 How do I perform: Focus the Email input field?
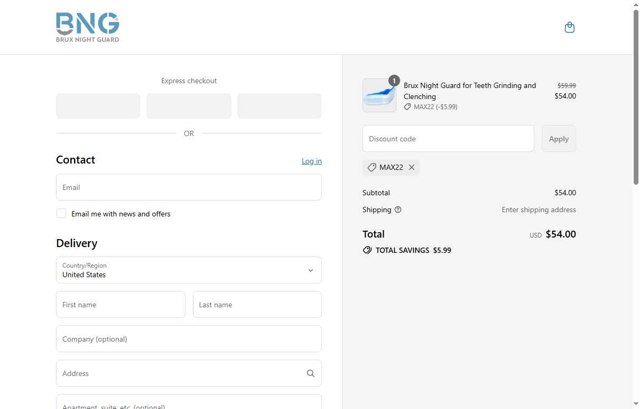point(189,187)
